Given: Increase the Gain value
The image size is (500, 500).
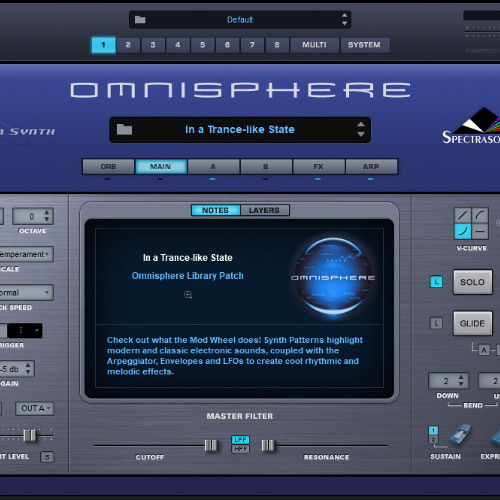Looking at the screenshot, I should tap(28, 365).
